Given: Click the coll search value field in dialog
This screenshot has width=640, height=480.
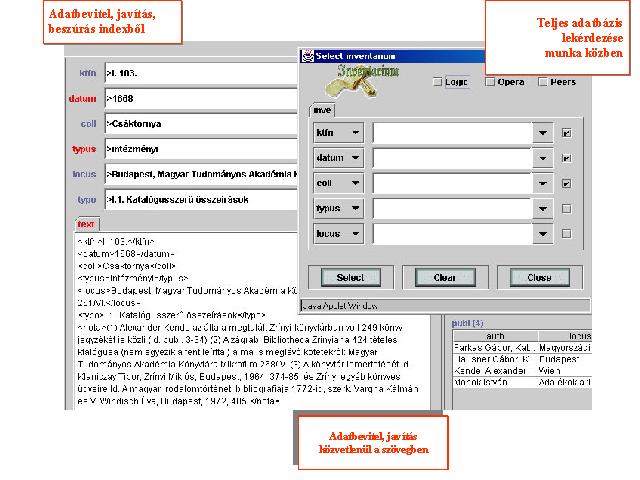Looking at the screenshot, I should coord(452,184).
